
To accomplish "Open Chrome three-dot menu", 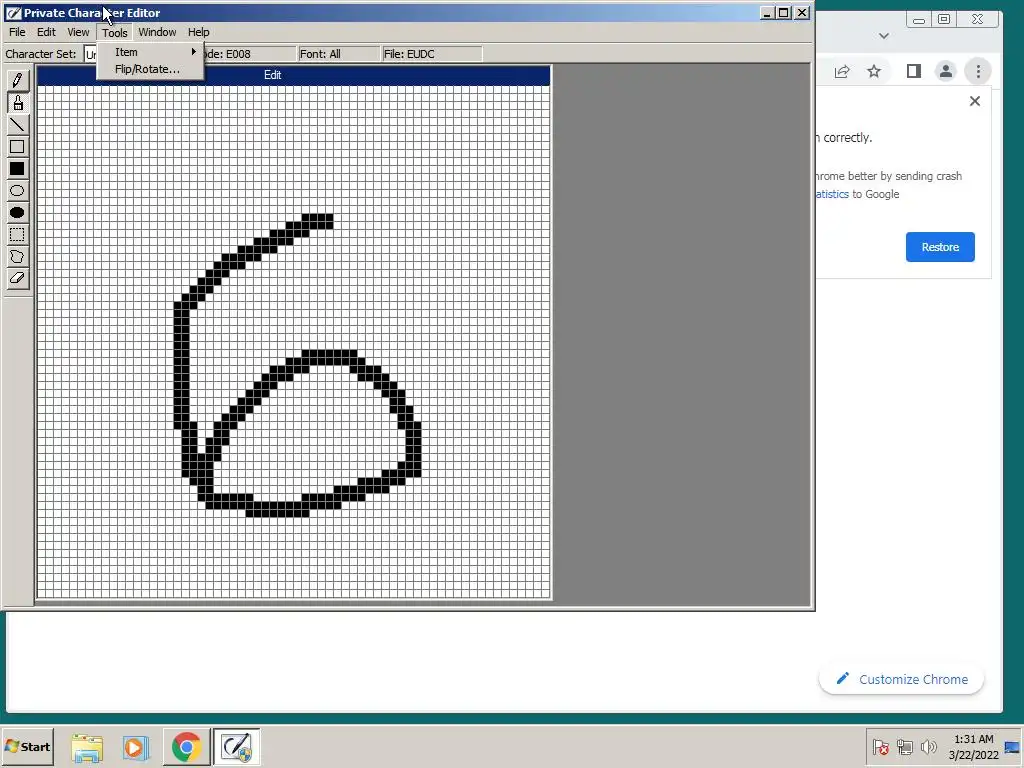I will tap(978, 71).
